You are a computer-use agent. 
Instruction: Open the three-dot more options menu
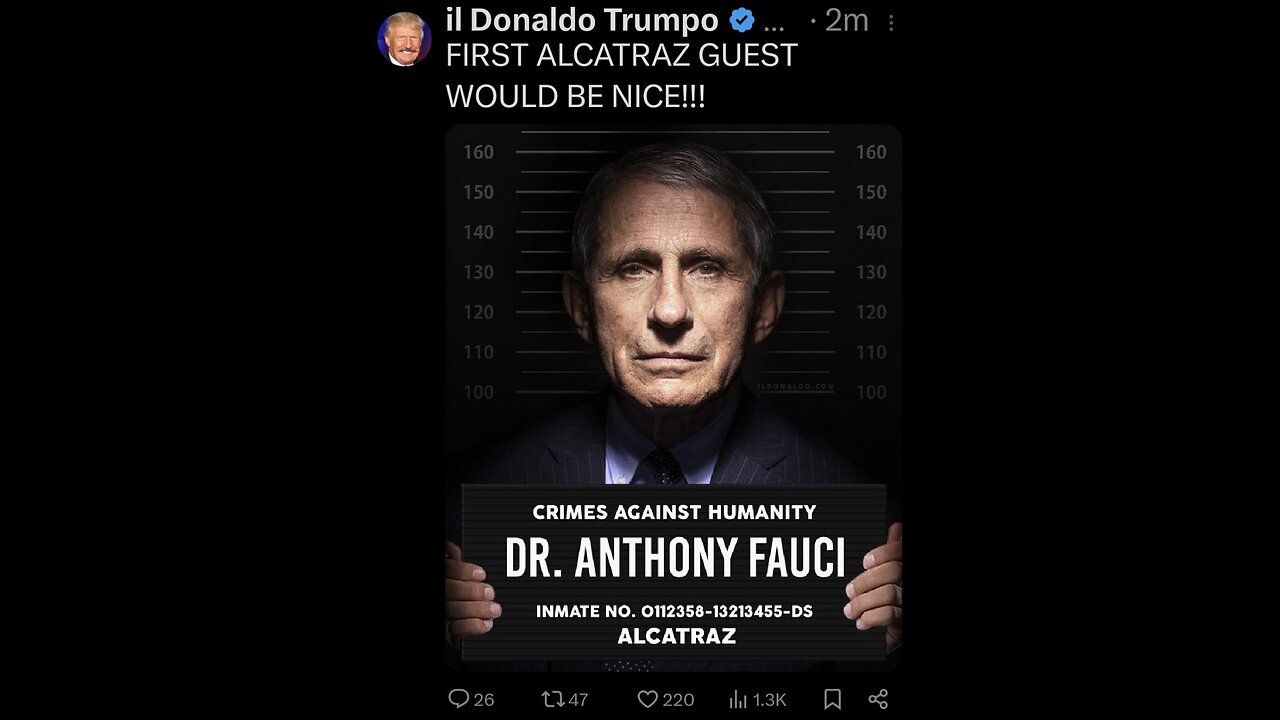click(x=891, y=21)
